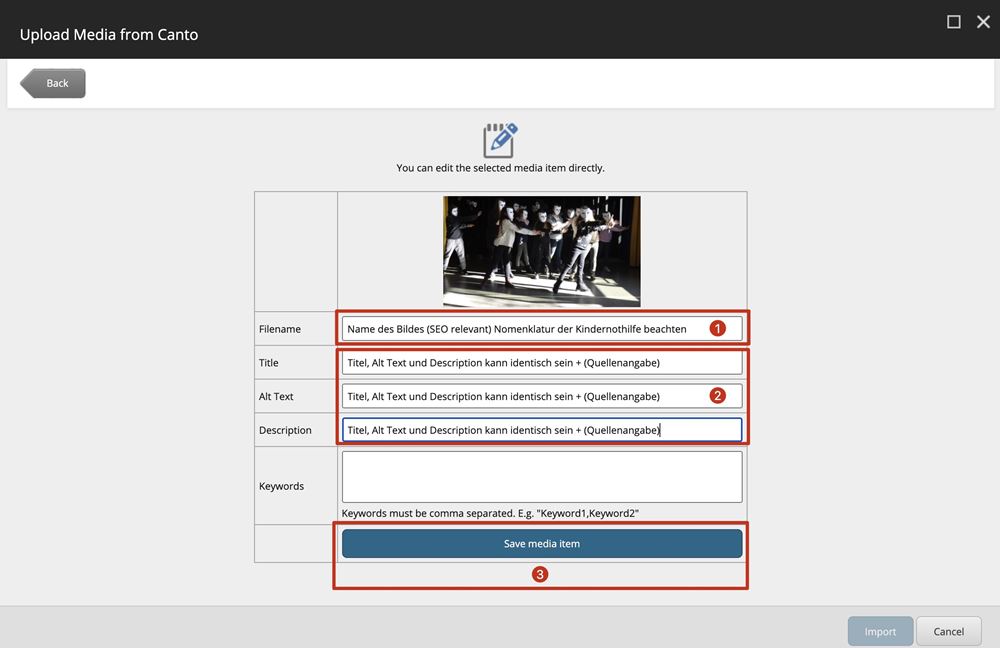Image resolution: width=1000 pixels, height=648 pixels.
Task: Maximize the Upload Media dialog
Action: (954, 22)
